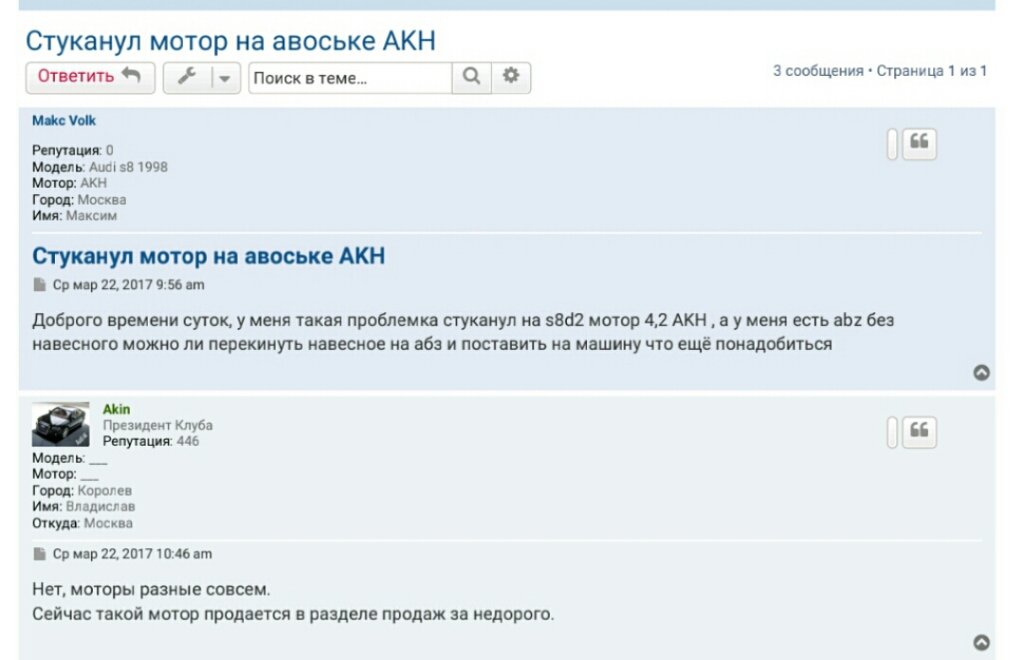This screenshot has width=1024, height=660.
Task: Jump to top from Akin's post
Action: pos(981,642)
